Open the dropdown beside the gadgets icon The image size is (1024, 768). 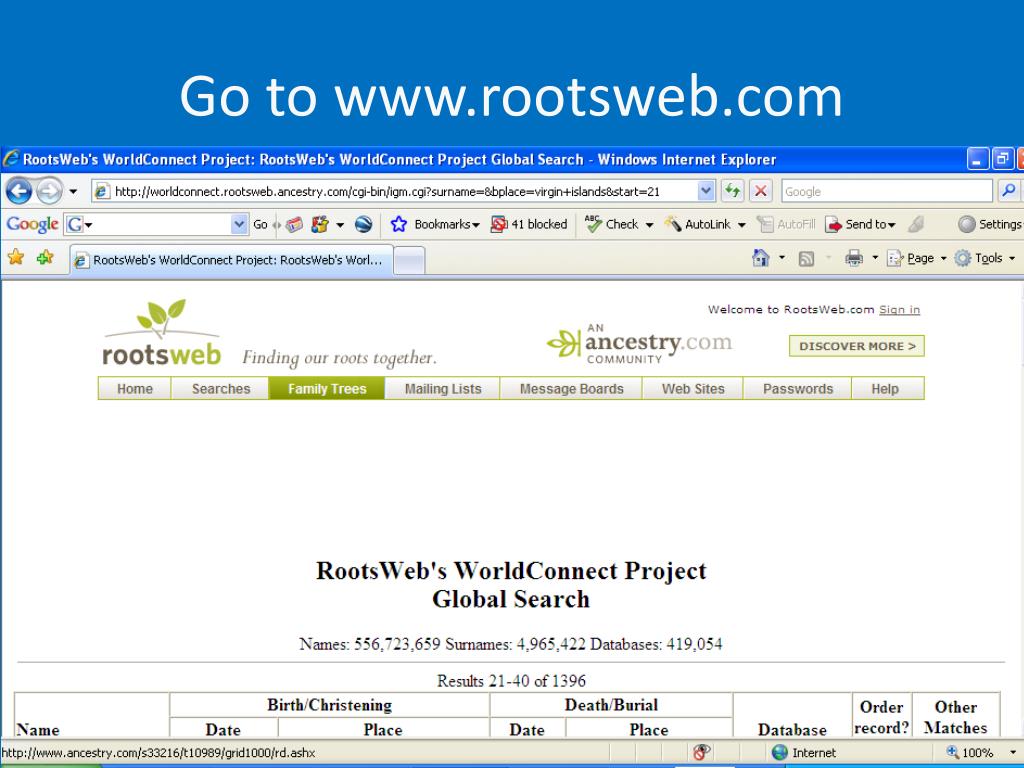[x=340, y=225]
